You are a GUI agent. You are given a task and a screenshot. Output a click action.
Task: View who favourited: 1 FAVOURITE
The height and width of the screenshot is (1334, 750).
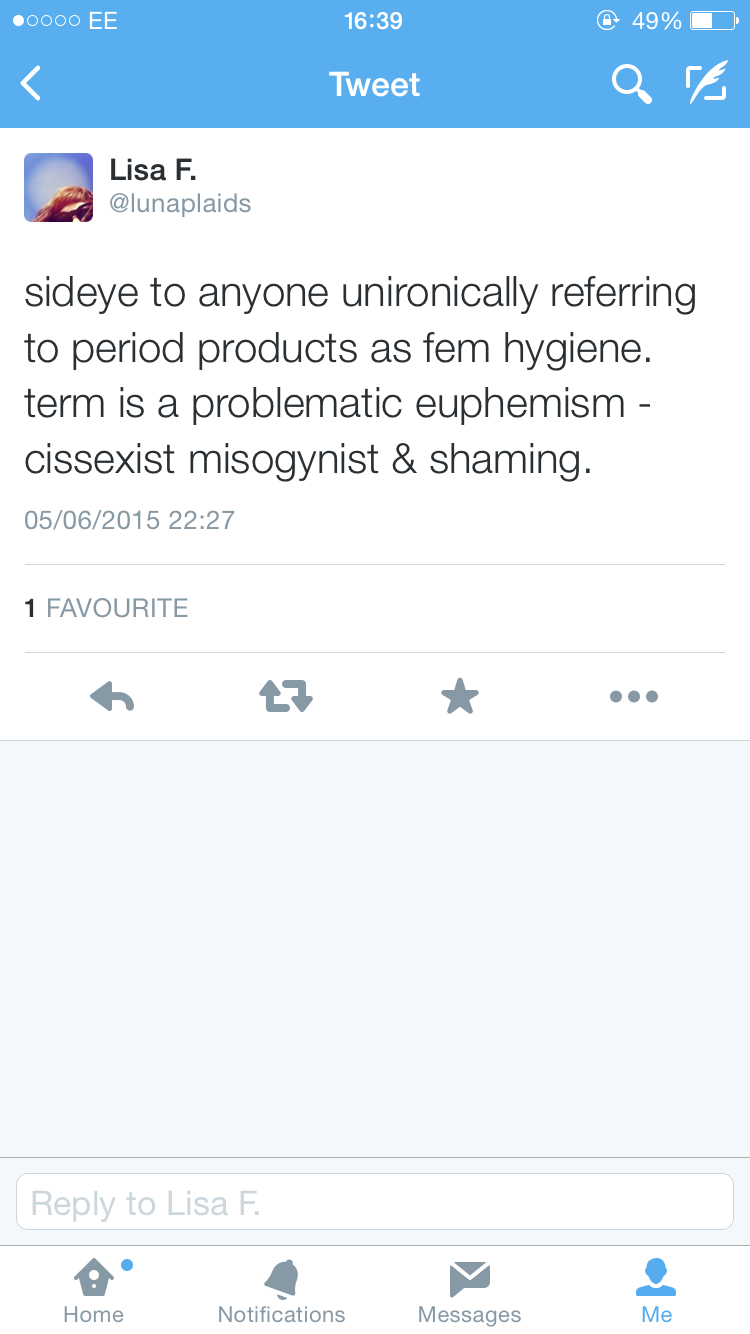pyautogui.click(x=107, y=608)
